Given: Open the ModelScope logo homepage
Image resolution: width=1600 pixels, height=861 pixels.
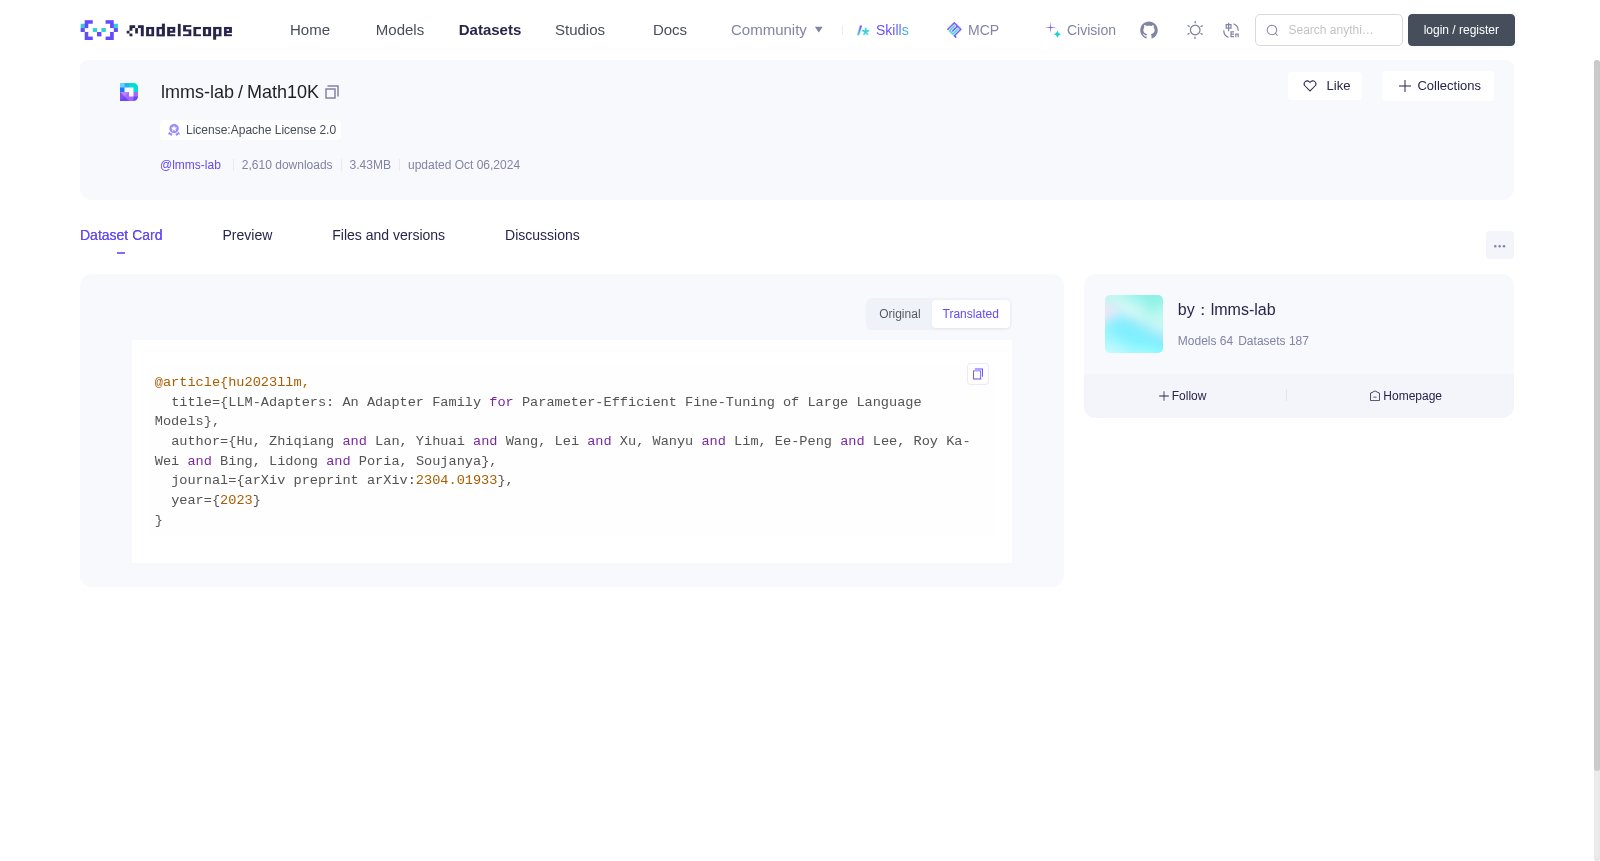Looking at the screenshot, I should point(156,30).
